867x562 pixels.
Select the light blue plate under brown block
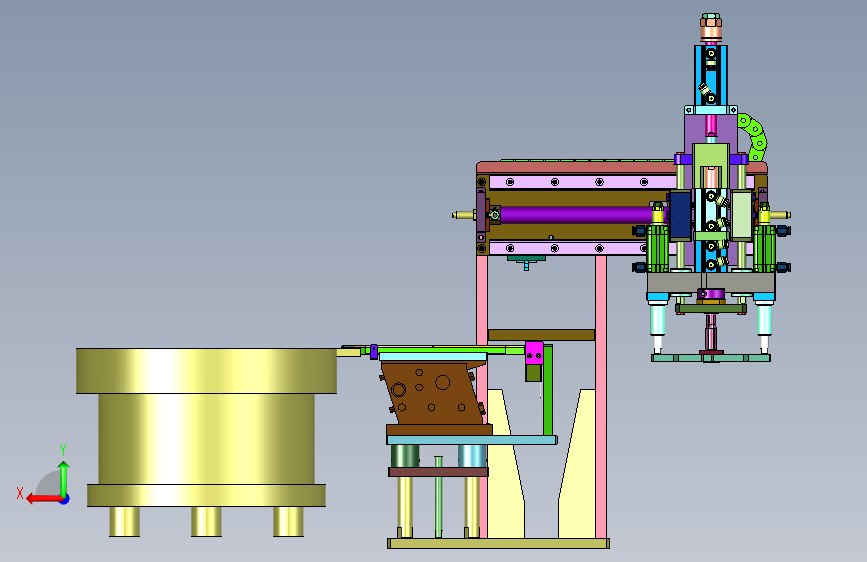tap(472, 440)
